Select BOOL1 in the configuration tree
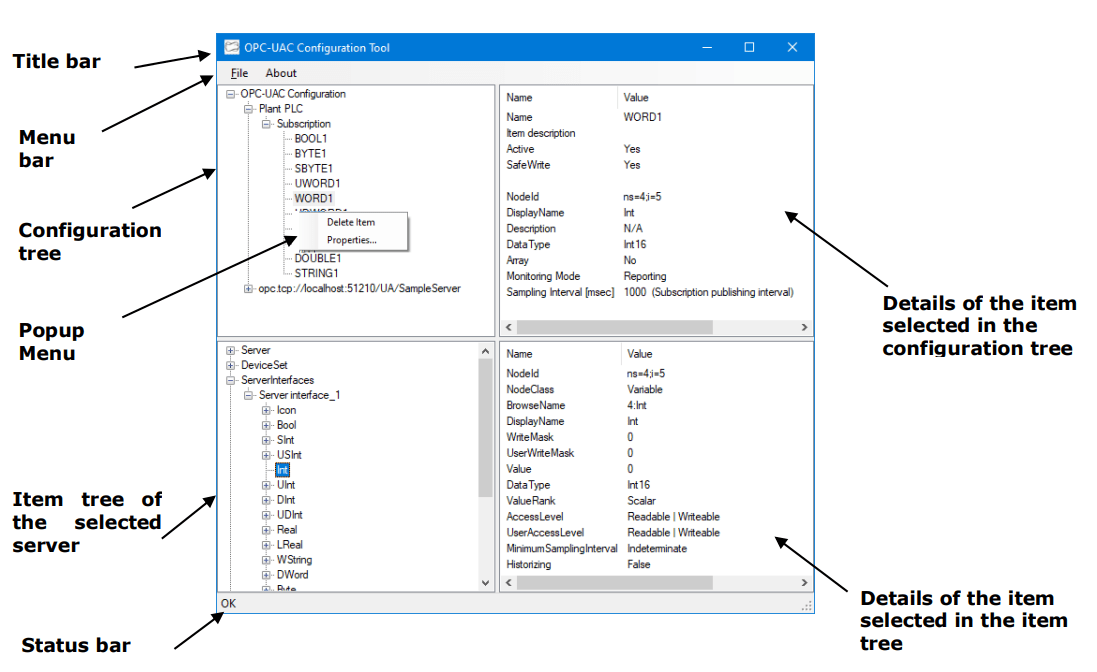Viewport: 1097px width, 672px height. [311, 138]
